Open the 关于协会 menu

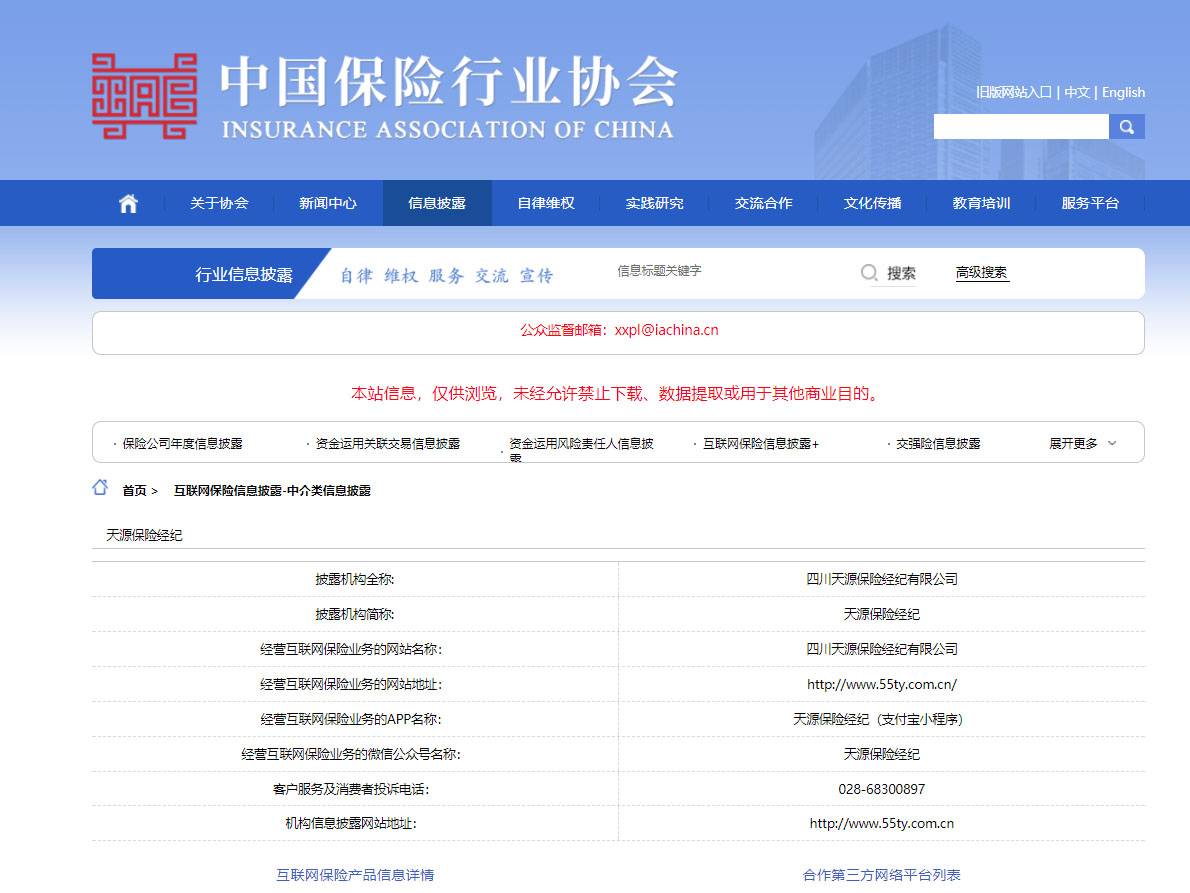(x=219, y=203)
